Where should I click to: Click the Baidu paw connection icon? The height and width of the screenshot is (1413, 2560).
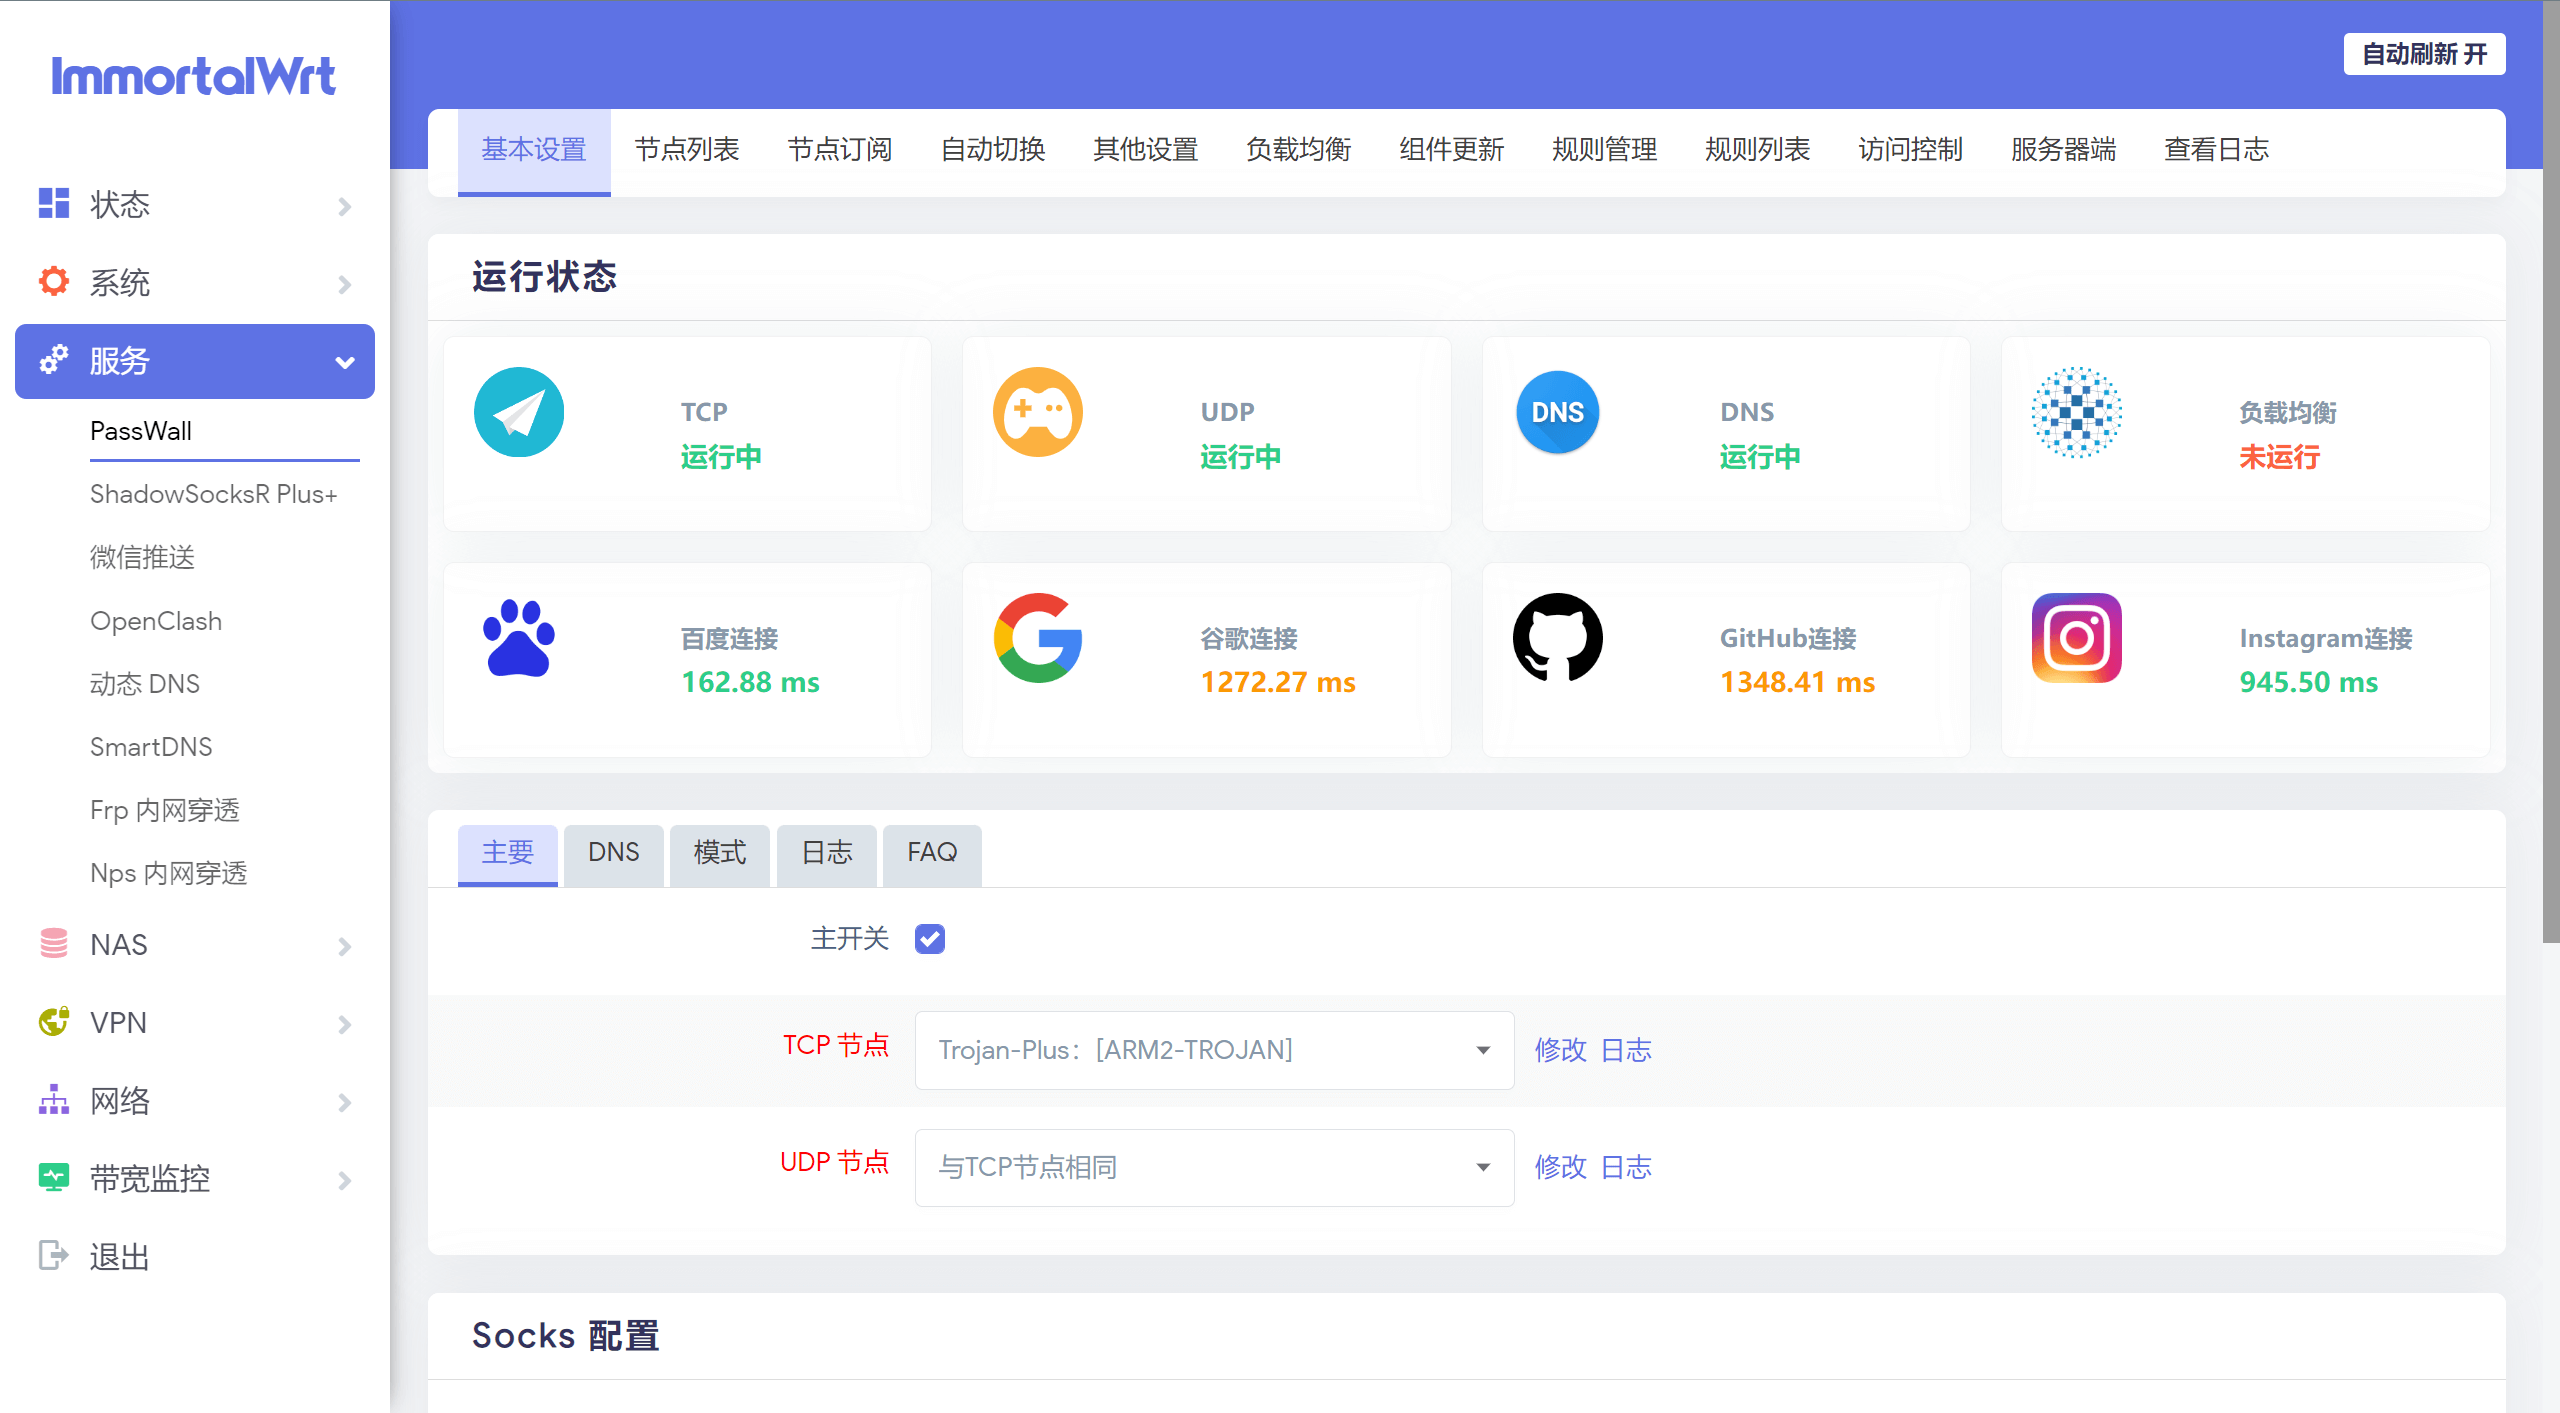[x=519, y=638]
